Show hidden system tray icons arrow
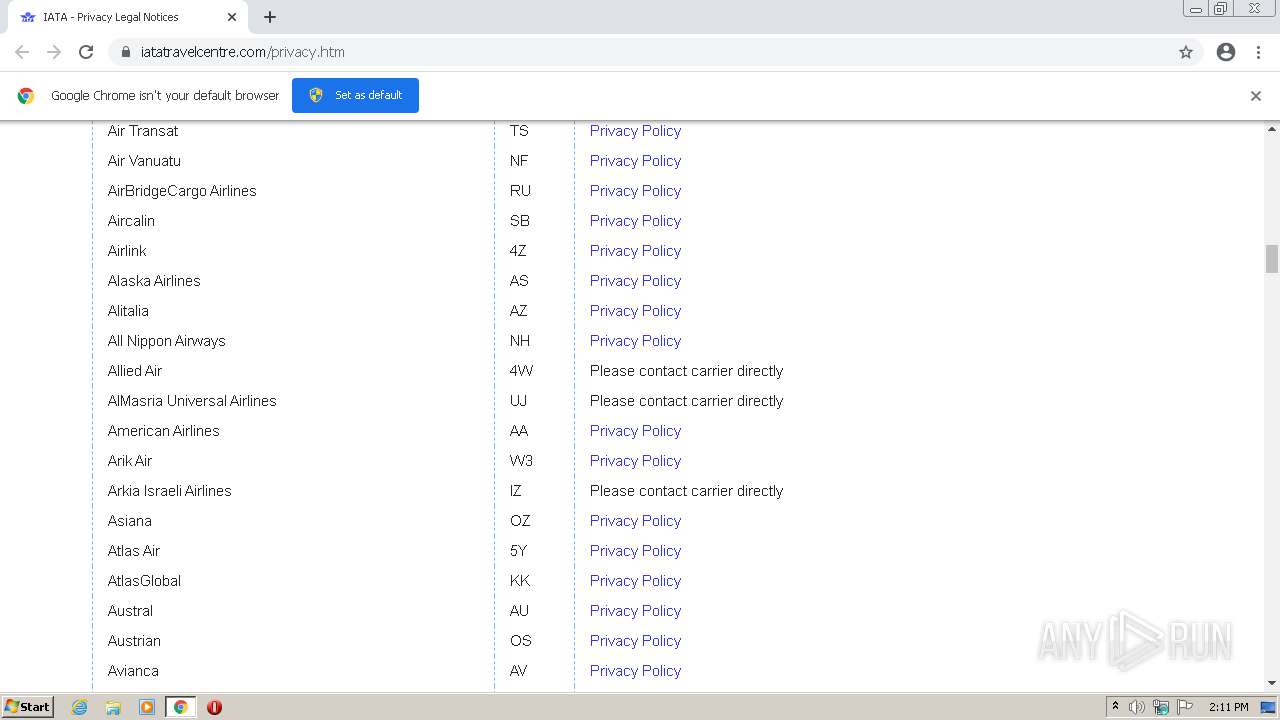This screenshot has height=720, width=1280. tap(1115, 707)
